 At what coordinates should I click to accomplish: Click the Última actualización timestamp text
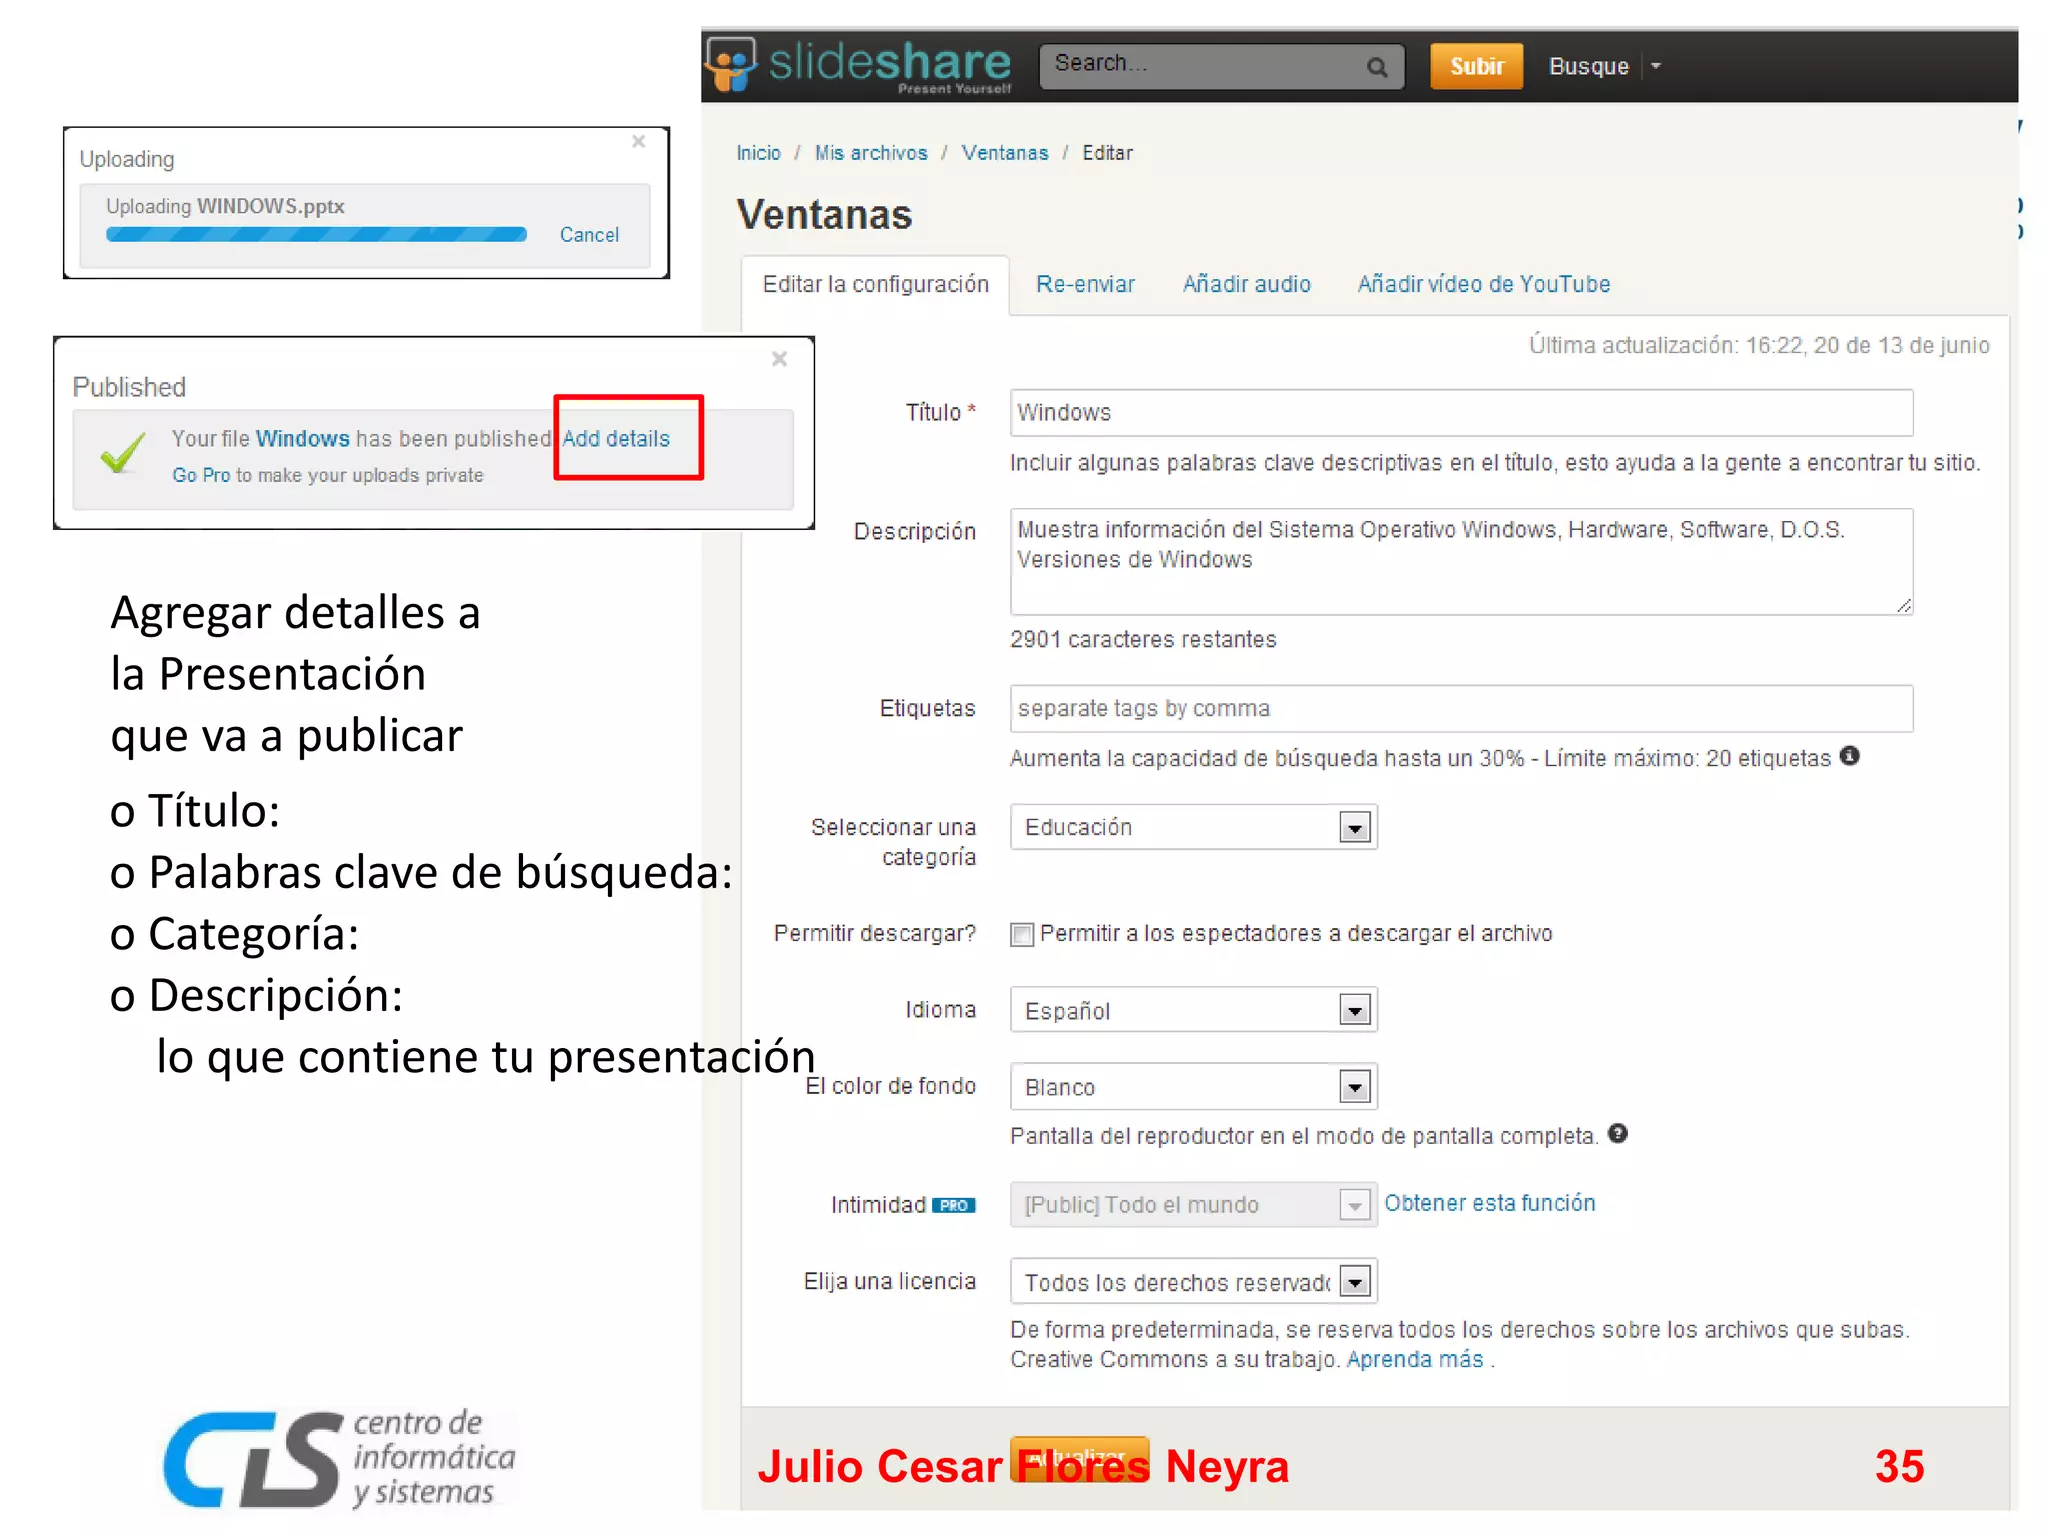pyautogui.click(x=1759, y=345)
